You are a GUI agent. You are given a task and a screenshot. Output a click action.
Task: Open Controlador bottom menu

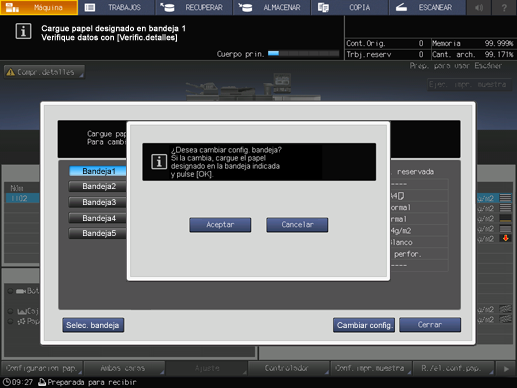(288, 368)
